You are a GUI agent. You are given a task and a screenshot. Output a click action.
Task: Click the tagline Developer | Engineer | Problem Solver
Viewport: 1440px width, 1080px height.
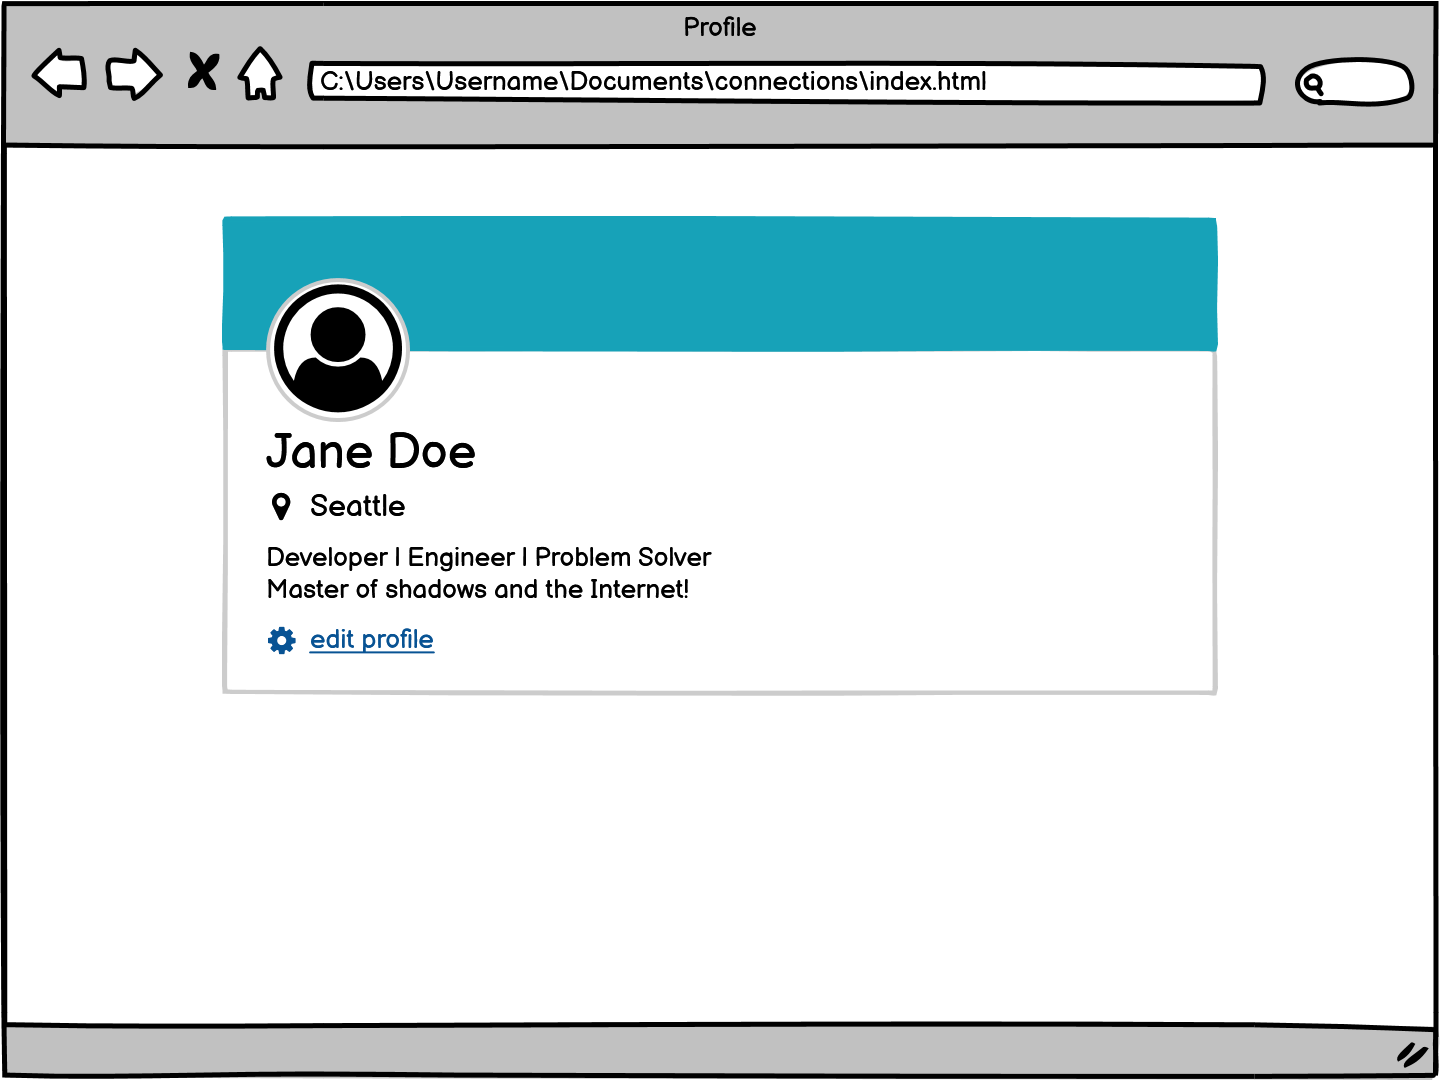click(x=488, y=557)
